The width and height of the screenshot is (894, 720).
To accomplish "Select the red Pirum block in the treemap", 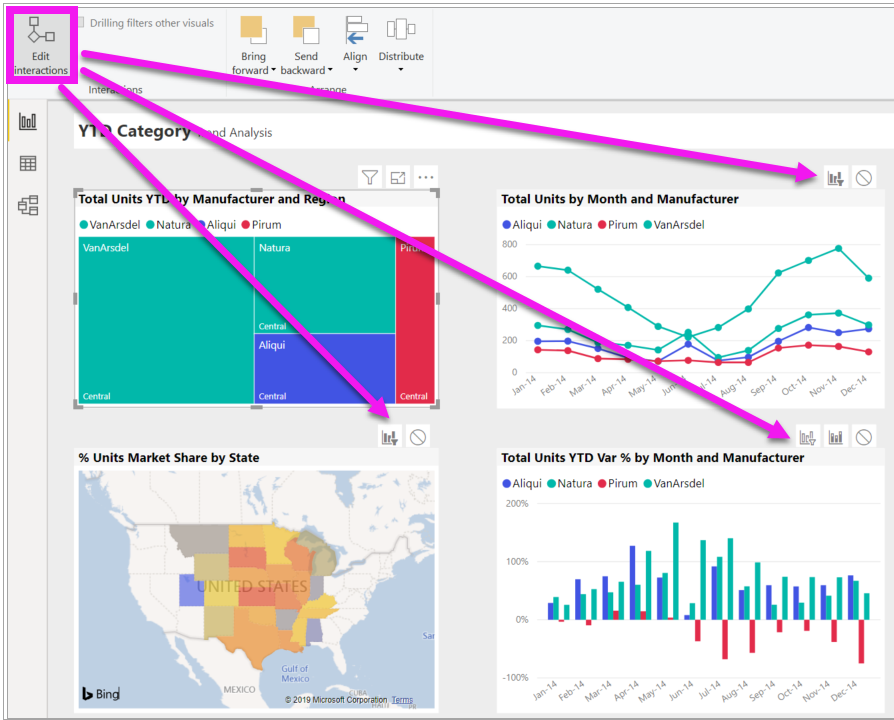I will tap(415, 320).
